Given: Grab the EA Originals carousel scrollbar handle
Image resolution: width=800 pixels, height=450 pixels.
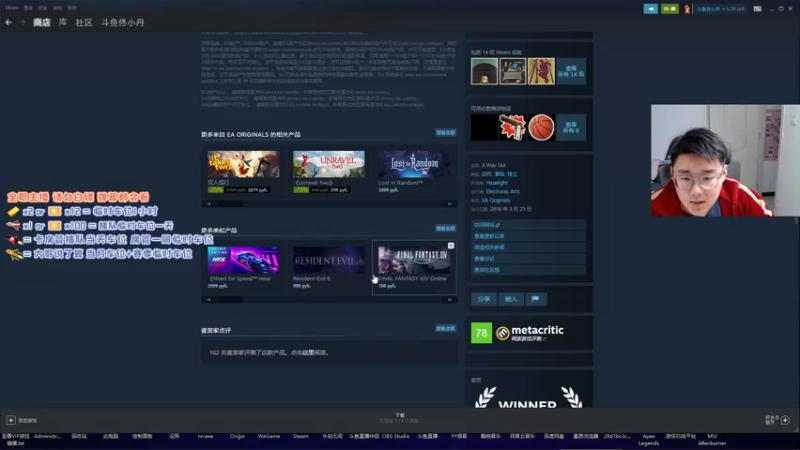Looking at the screenshot, I should (x=230, y=204).
